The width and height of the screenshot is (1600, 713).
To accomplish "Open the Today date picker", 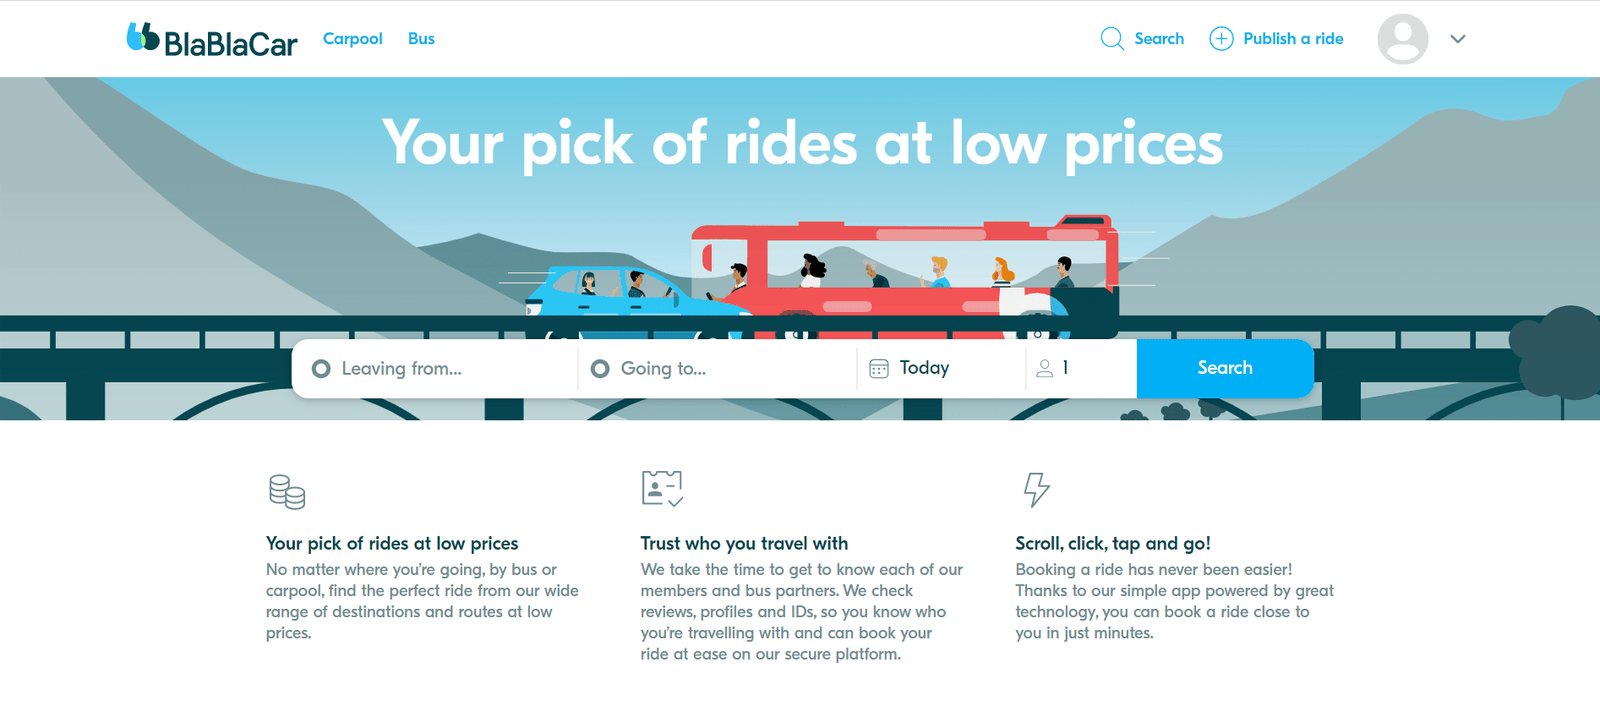I will (x=924, y=368).
